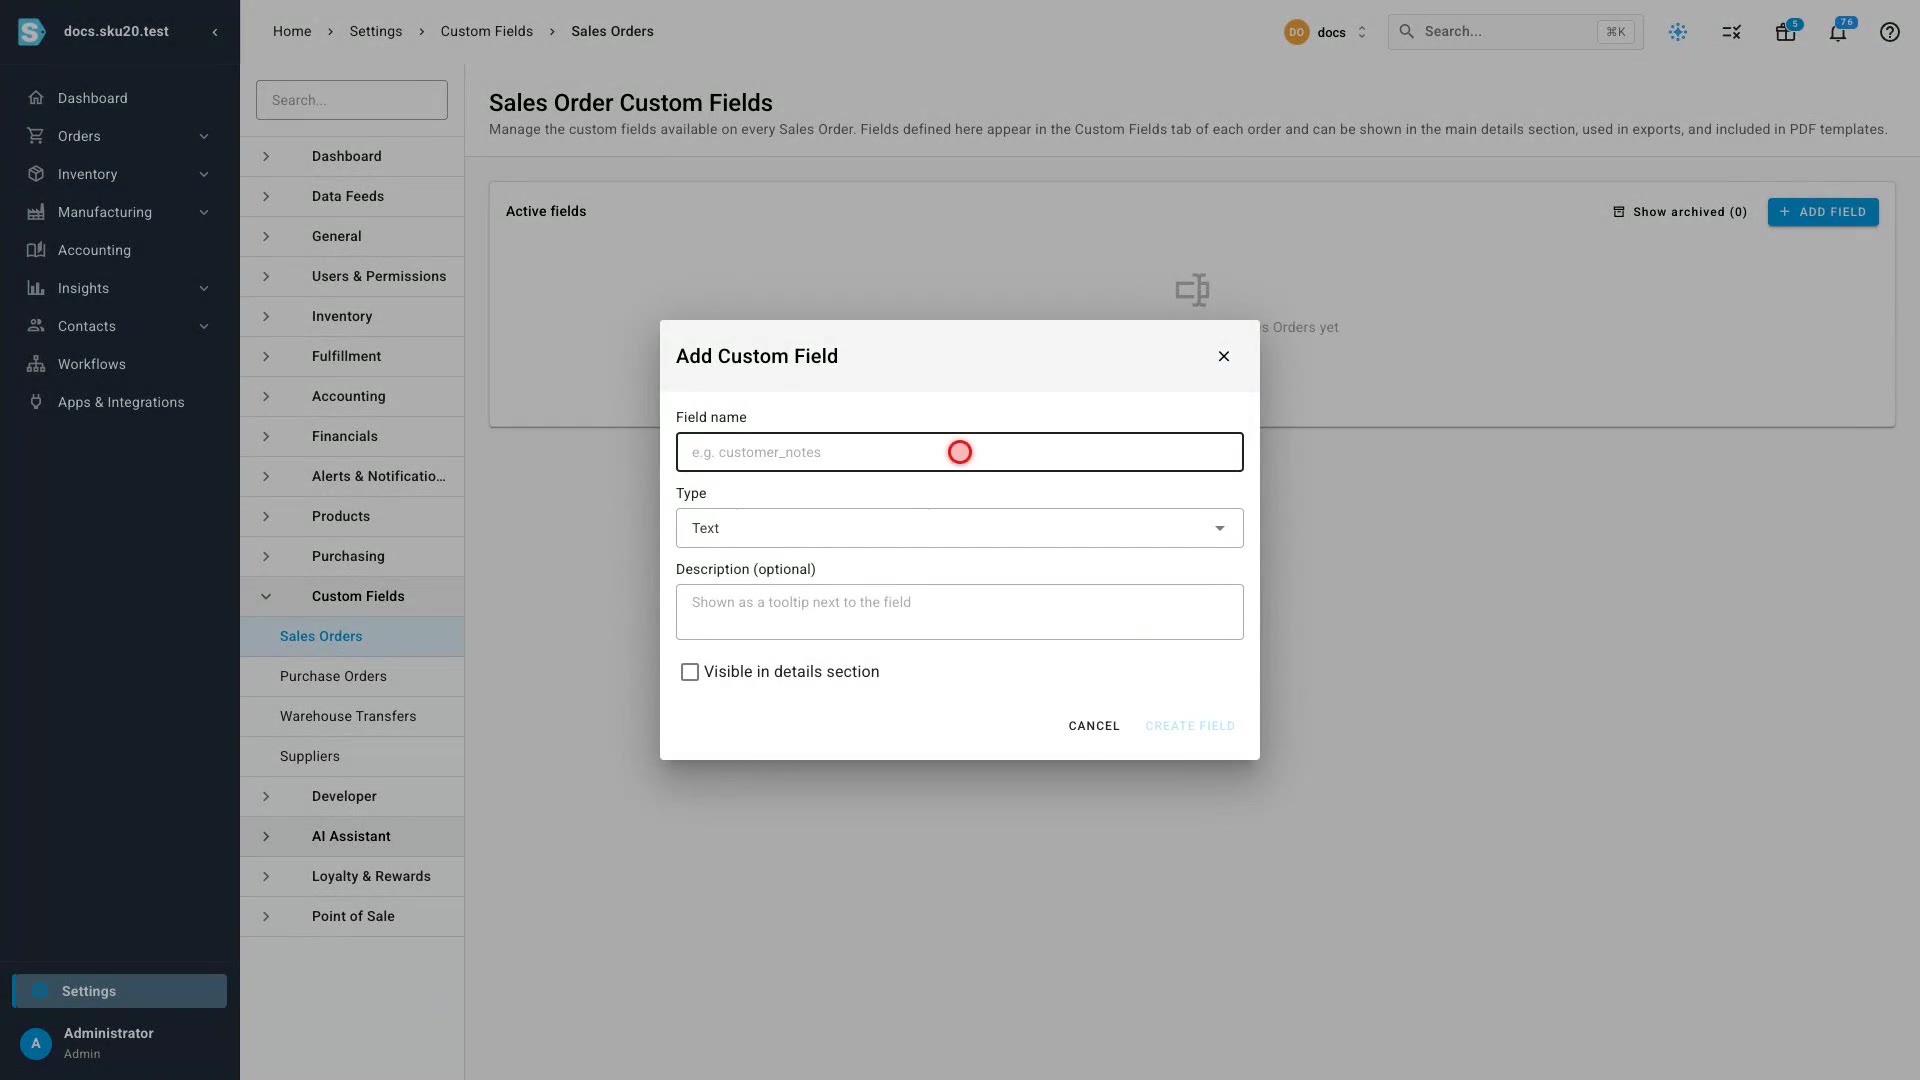Click the ADD FIELD button
This screenshot has height=1080, width=1920.
[x=1822, y=212]
